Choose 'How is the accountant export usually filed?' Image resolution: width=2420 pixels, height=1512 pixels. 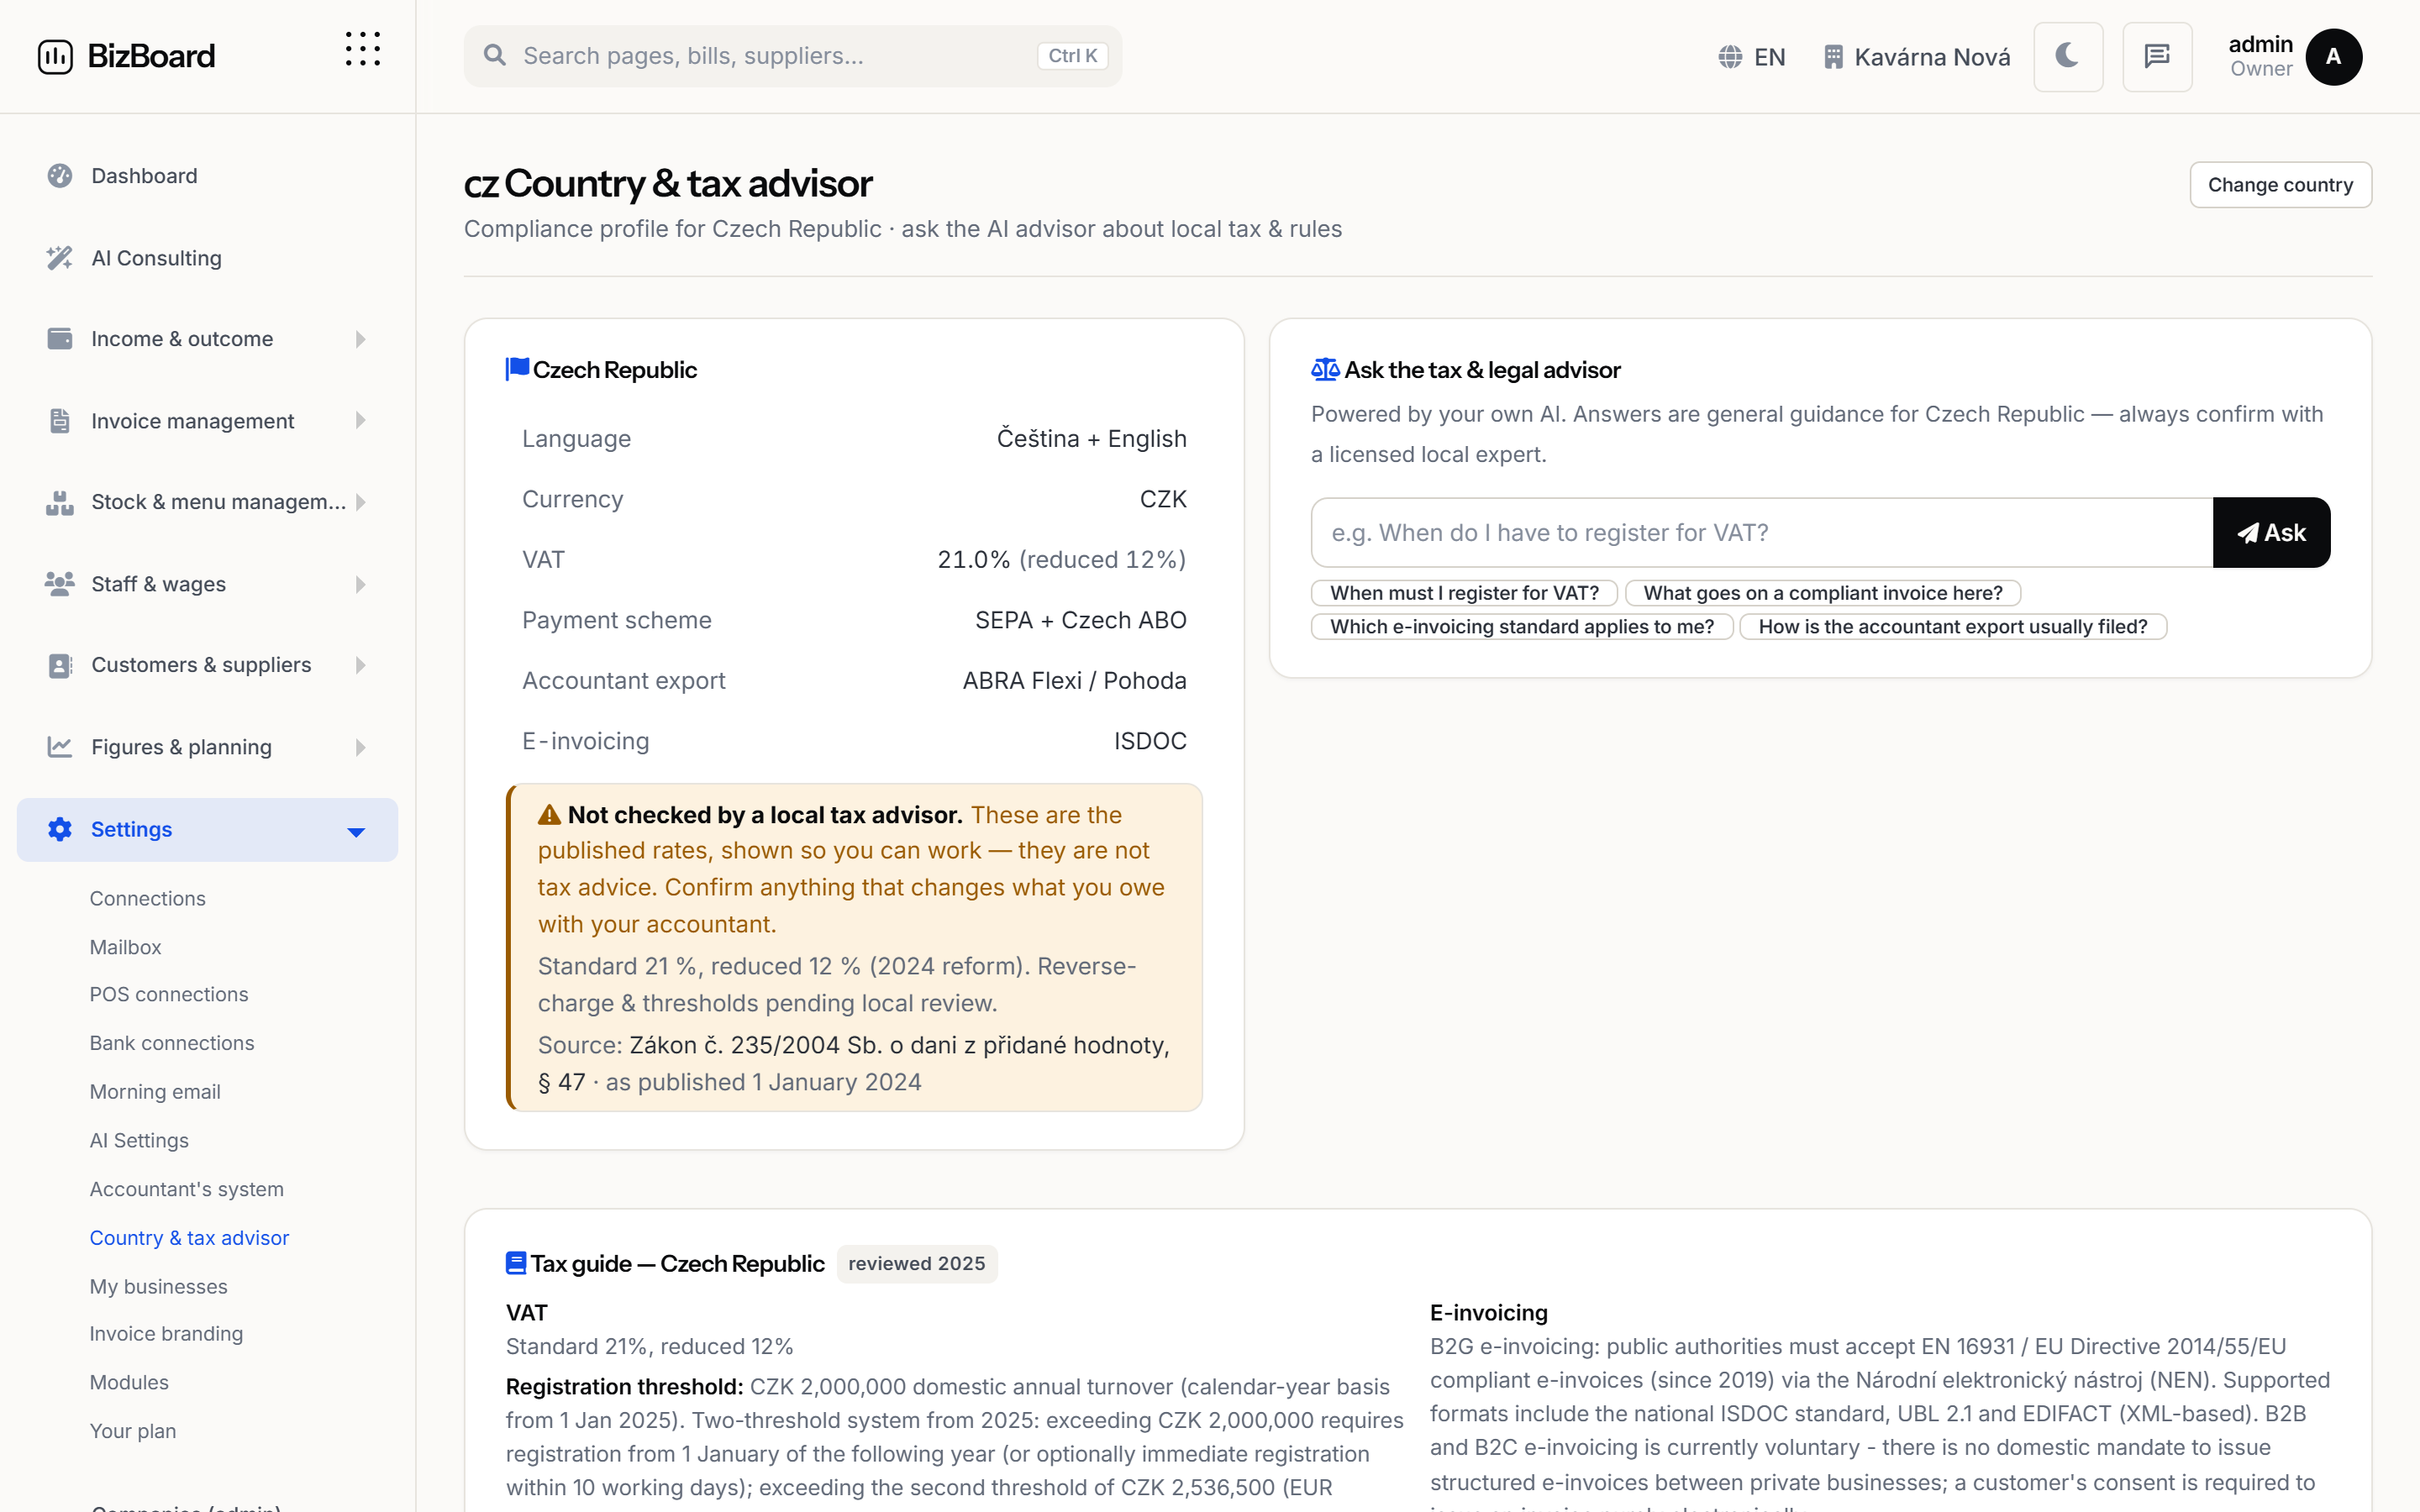pos(1952,627)
